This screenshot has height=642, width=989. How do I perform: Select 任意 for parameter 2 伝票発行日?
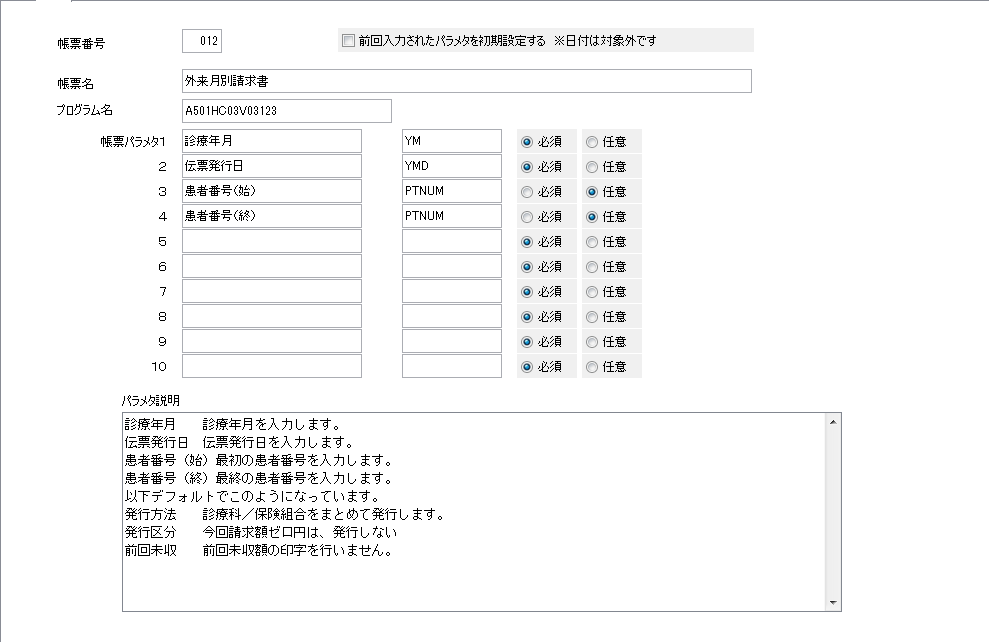click(x=592, y=166)
